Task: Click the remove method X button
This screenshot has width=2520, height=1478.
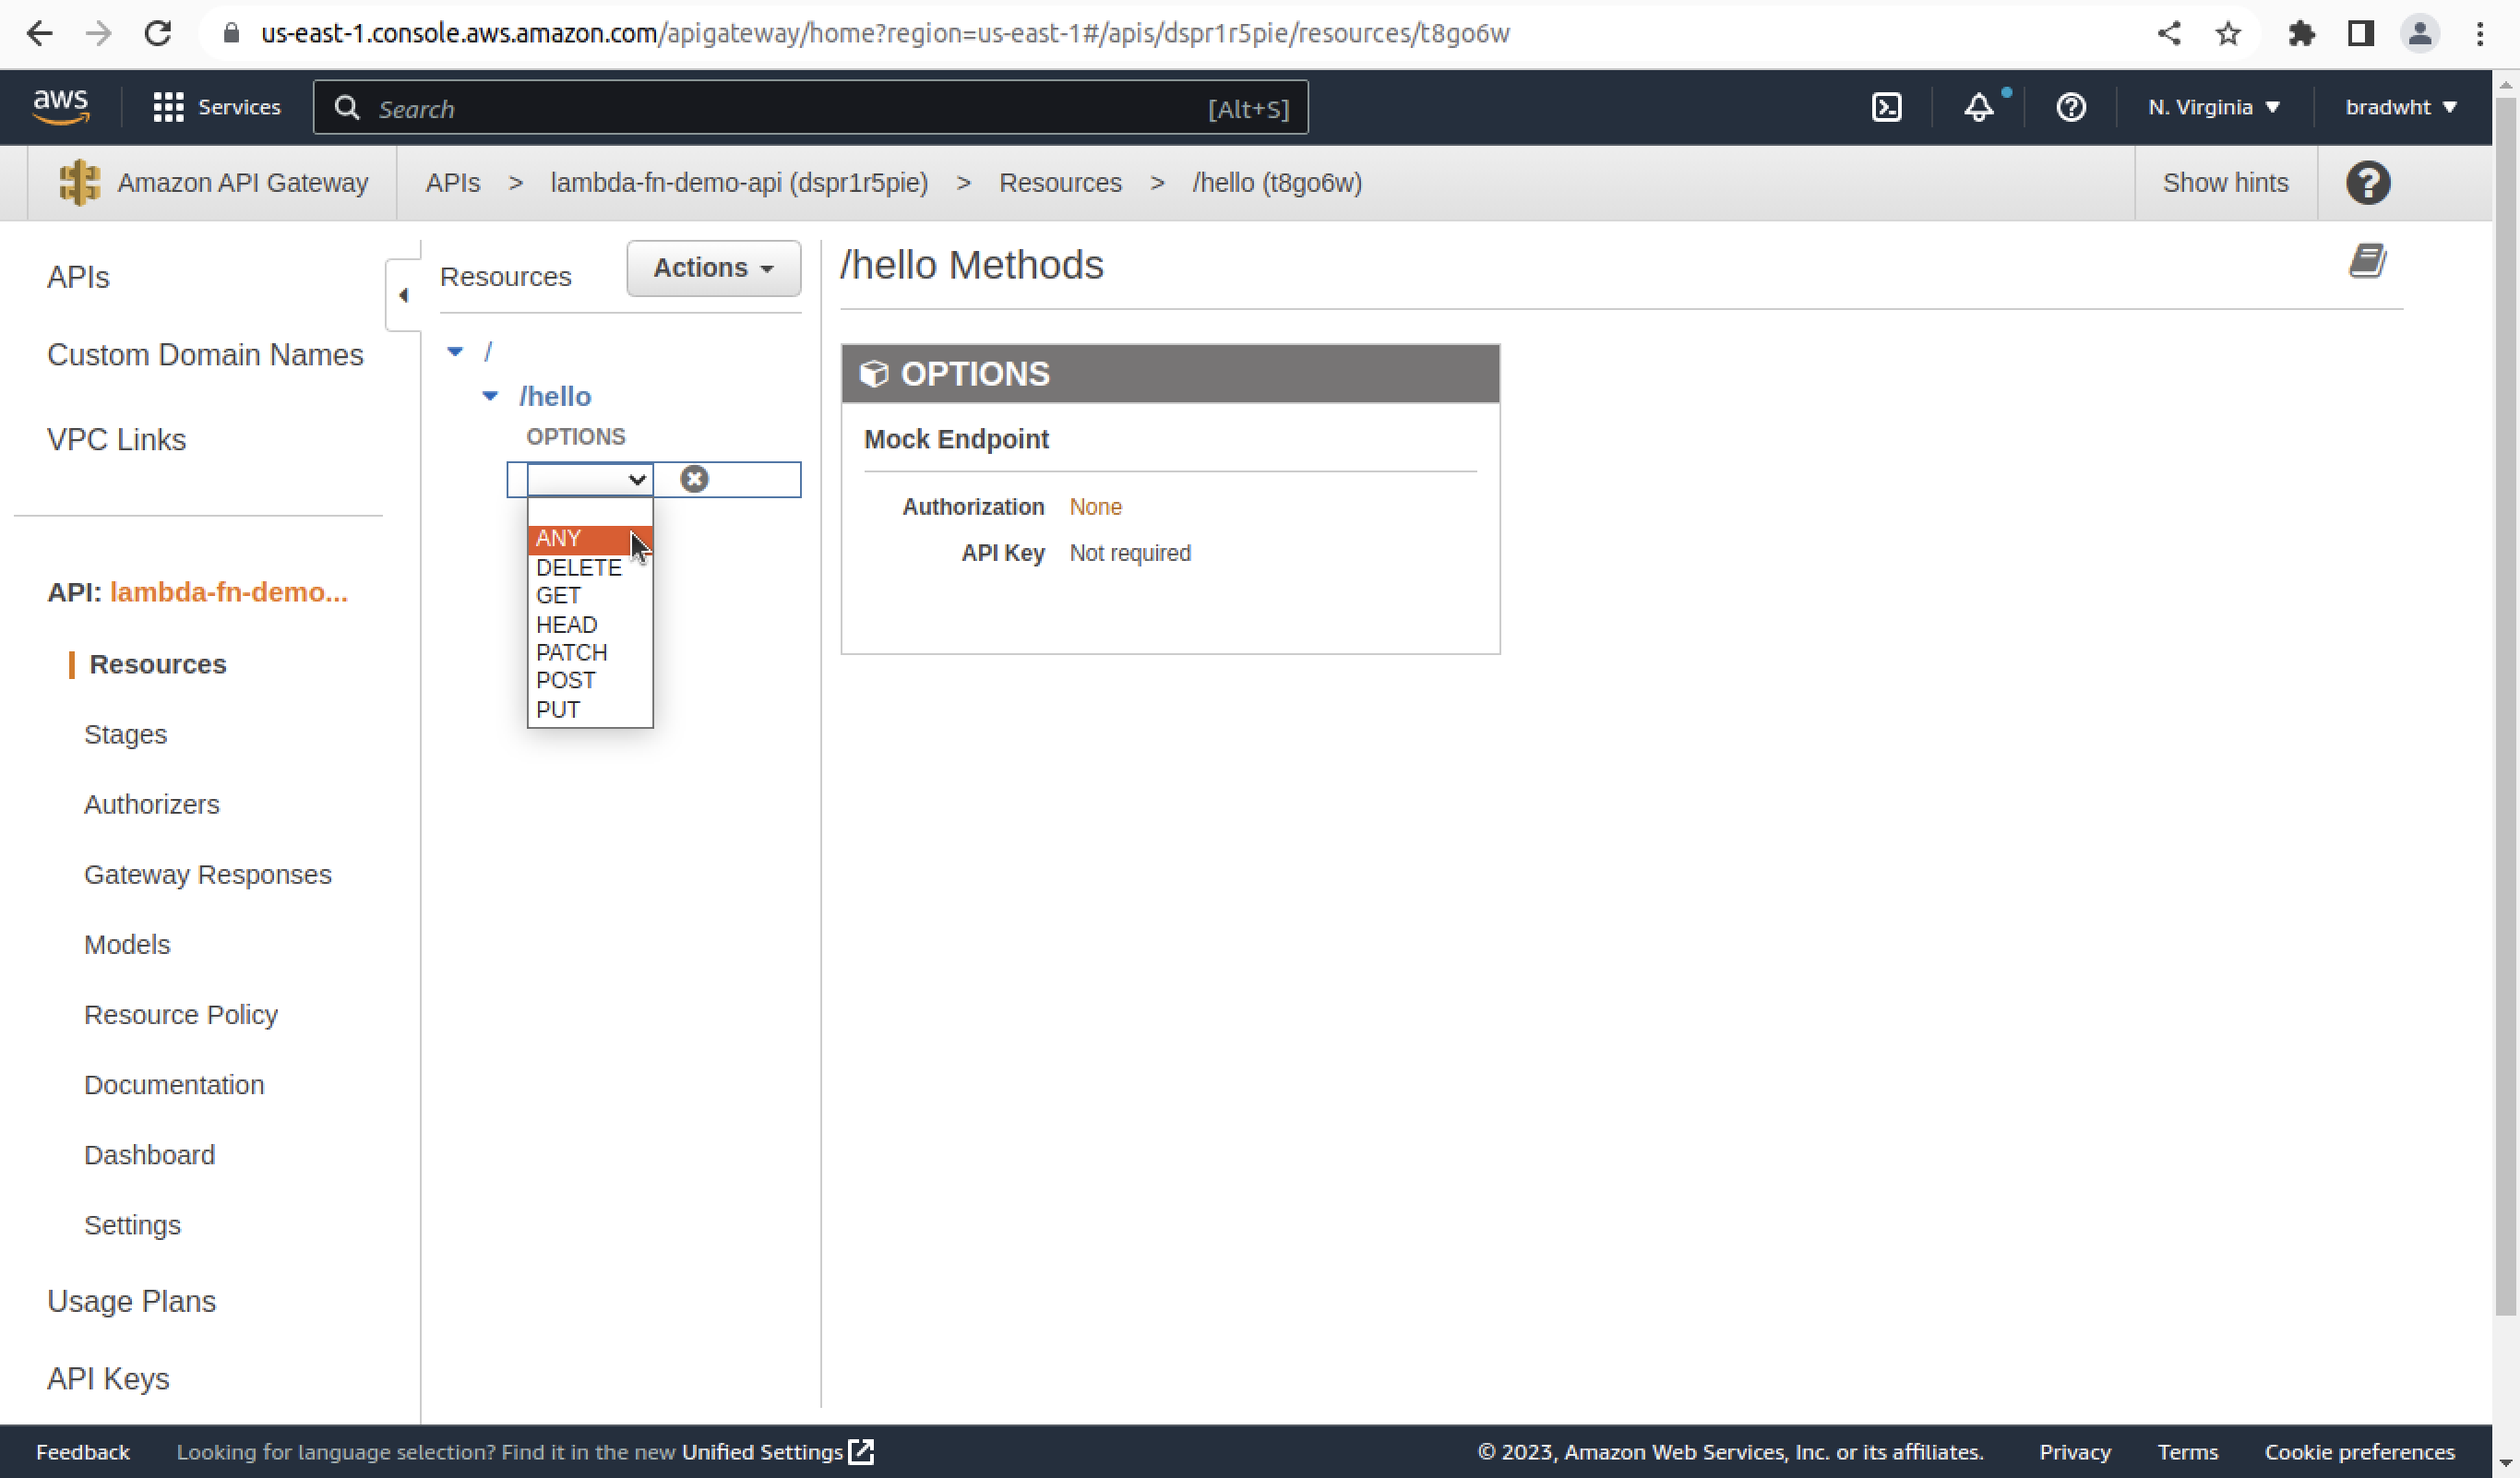Action: point(691,477)
